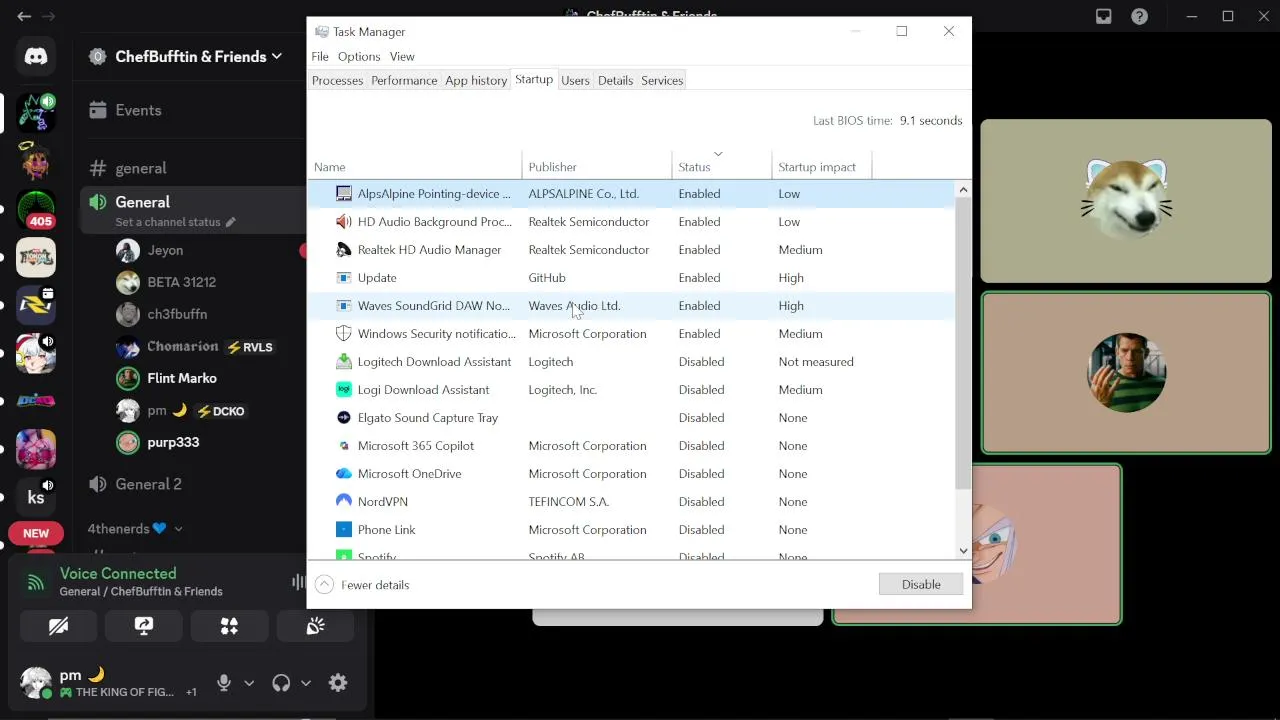Select Microsoft 365 Copilot startup entry
This screenshot has width=1280, height=720.
pos(631,446)
